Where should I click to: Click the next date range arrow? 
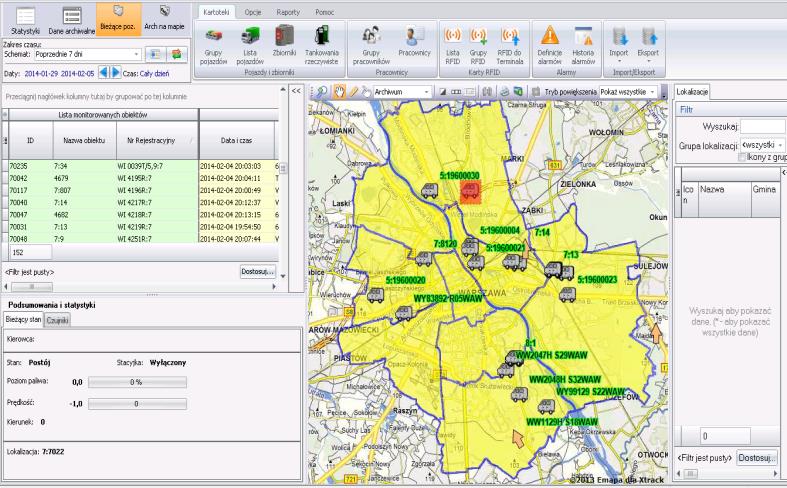115,73
